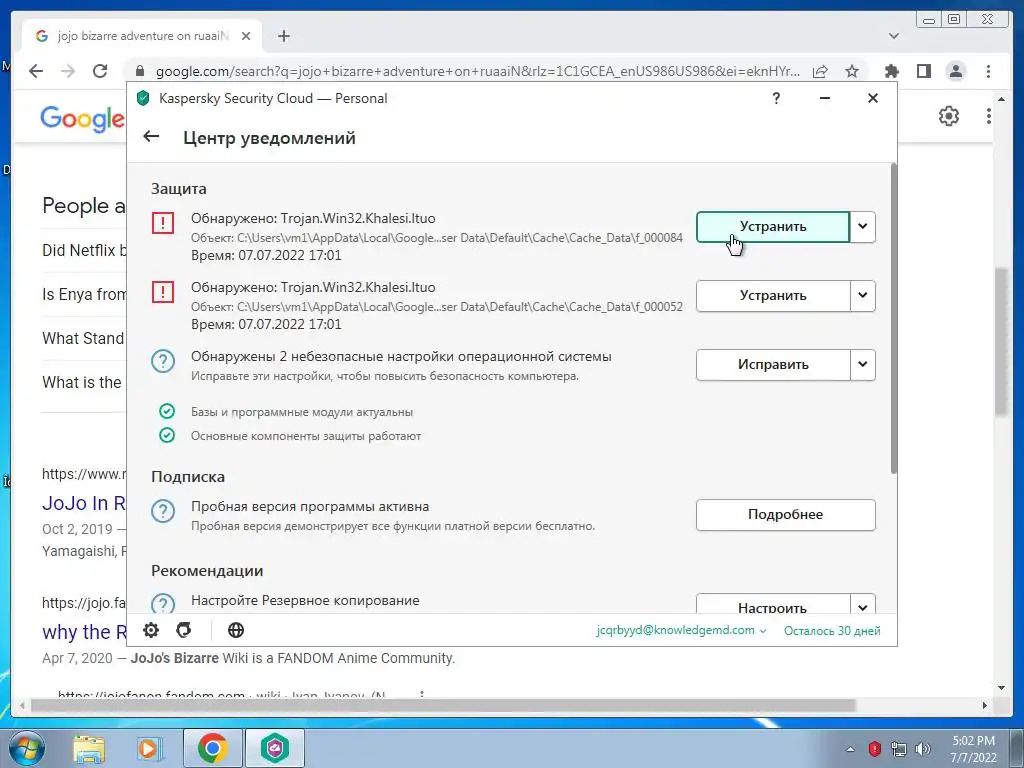Screen dimensions: 1024x768
Task: Click Chrome address bar URL
Action: pyautogui.click(x=477, y=71)
